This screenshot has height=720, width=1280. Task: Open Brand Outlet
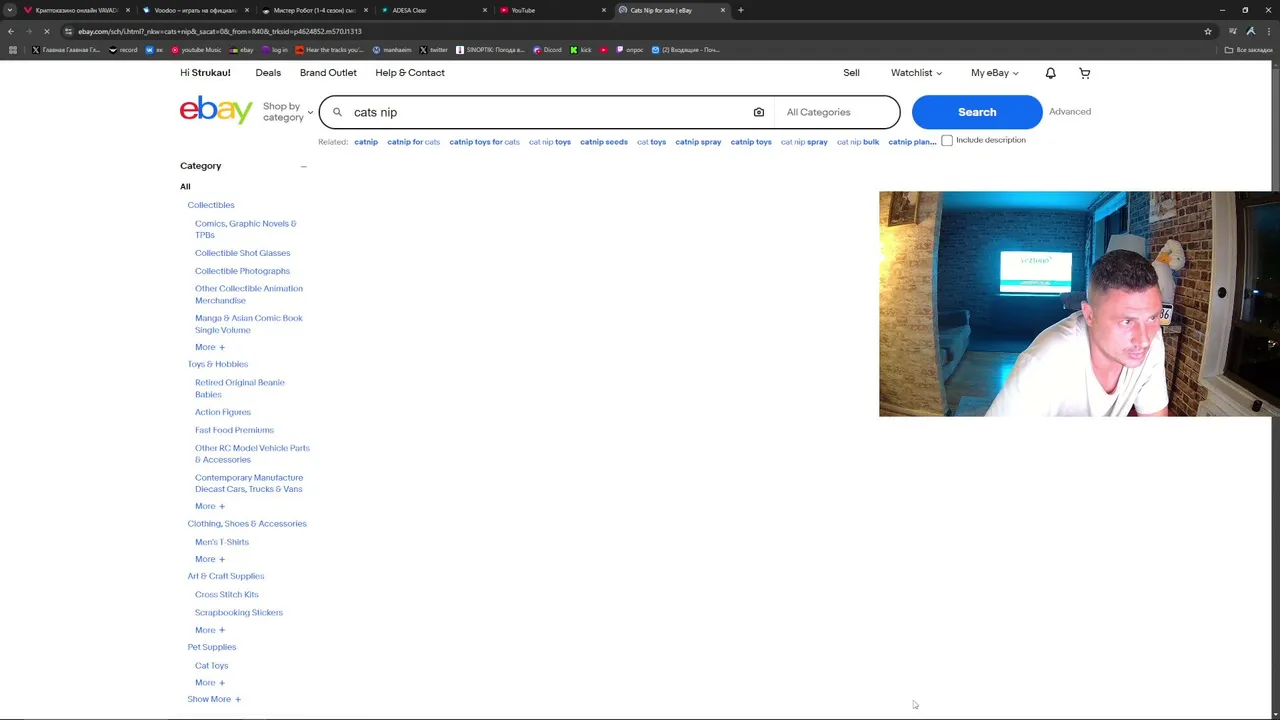pos(328,73)
